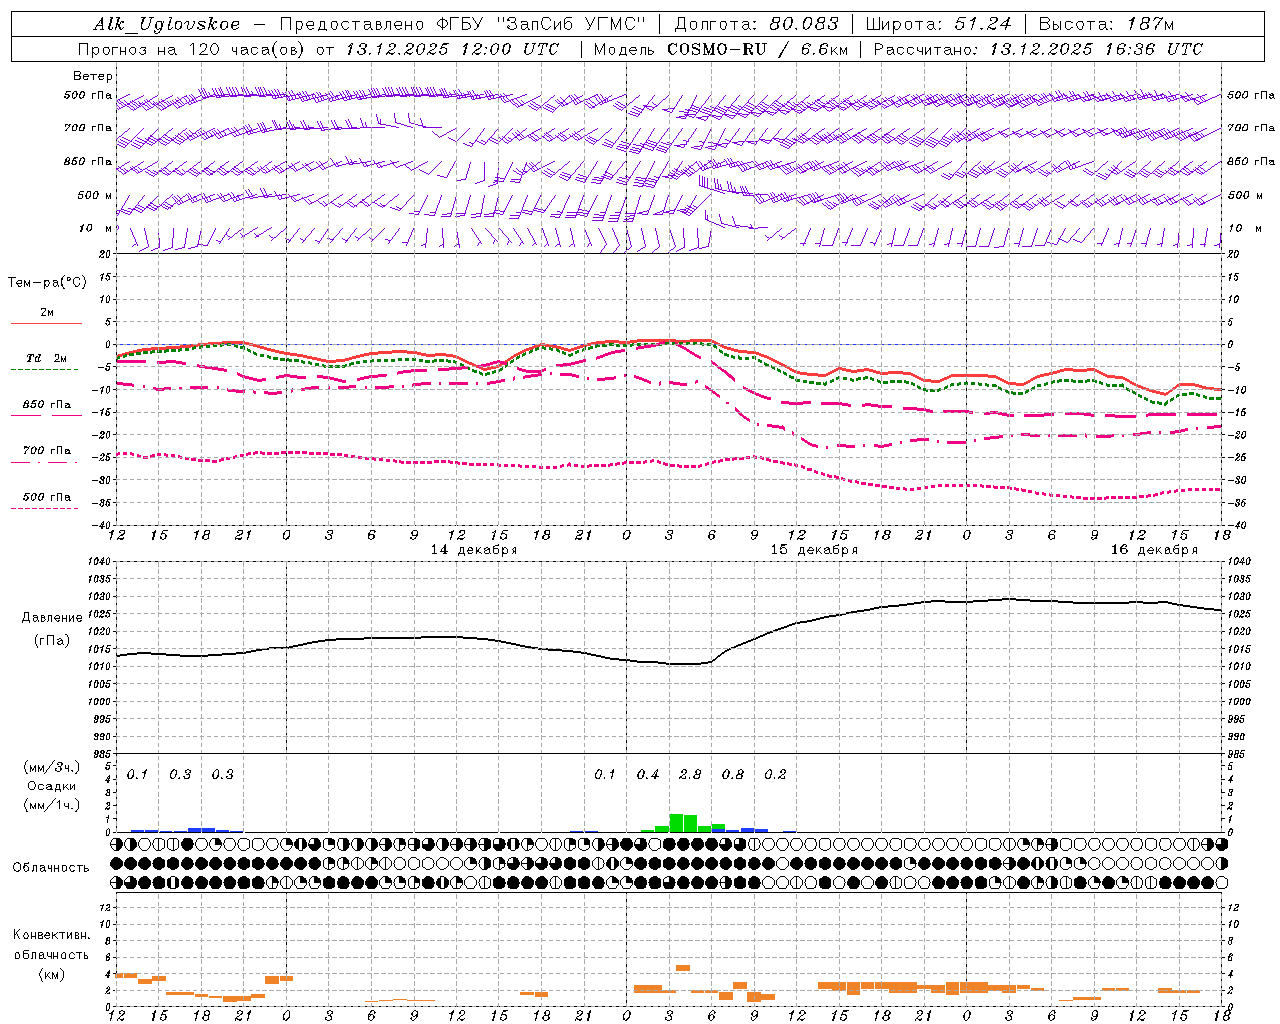Click the dotted line sample under the 500 гПа legend

45,508
